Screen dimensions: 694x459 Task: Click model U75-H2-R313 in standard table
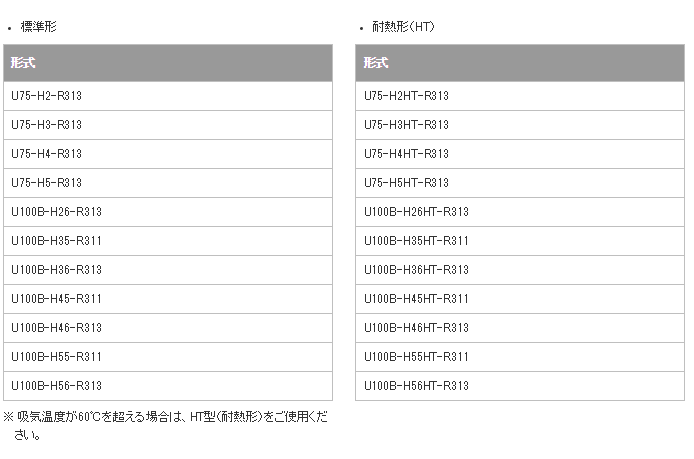[x=46, y=96]
